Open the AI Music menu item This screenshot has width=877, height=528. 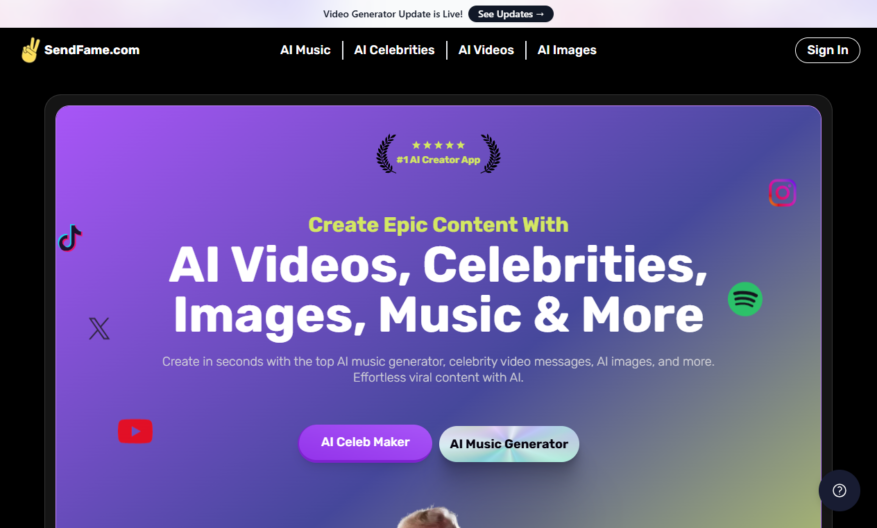tap(305, 50)
